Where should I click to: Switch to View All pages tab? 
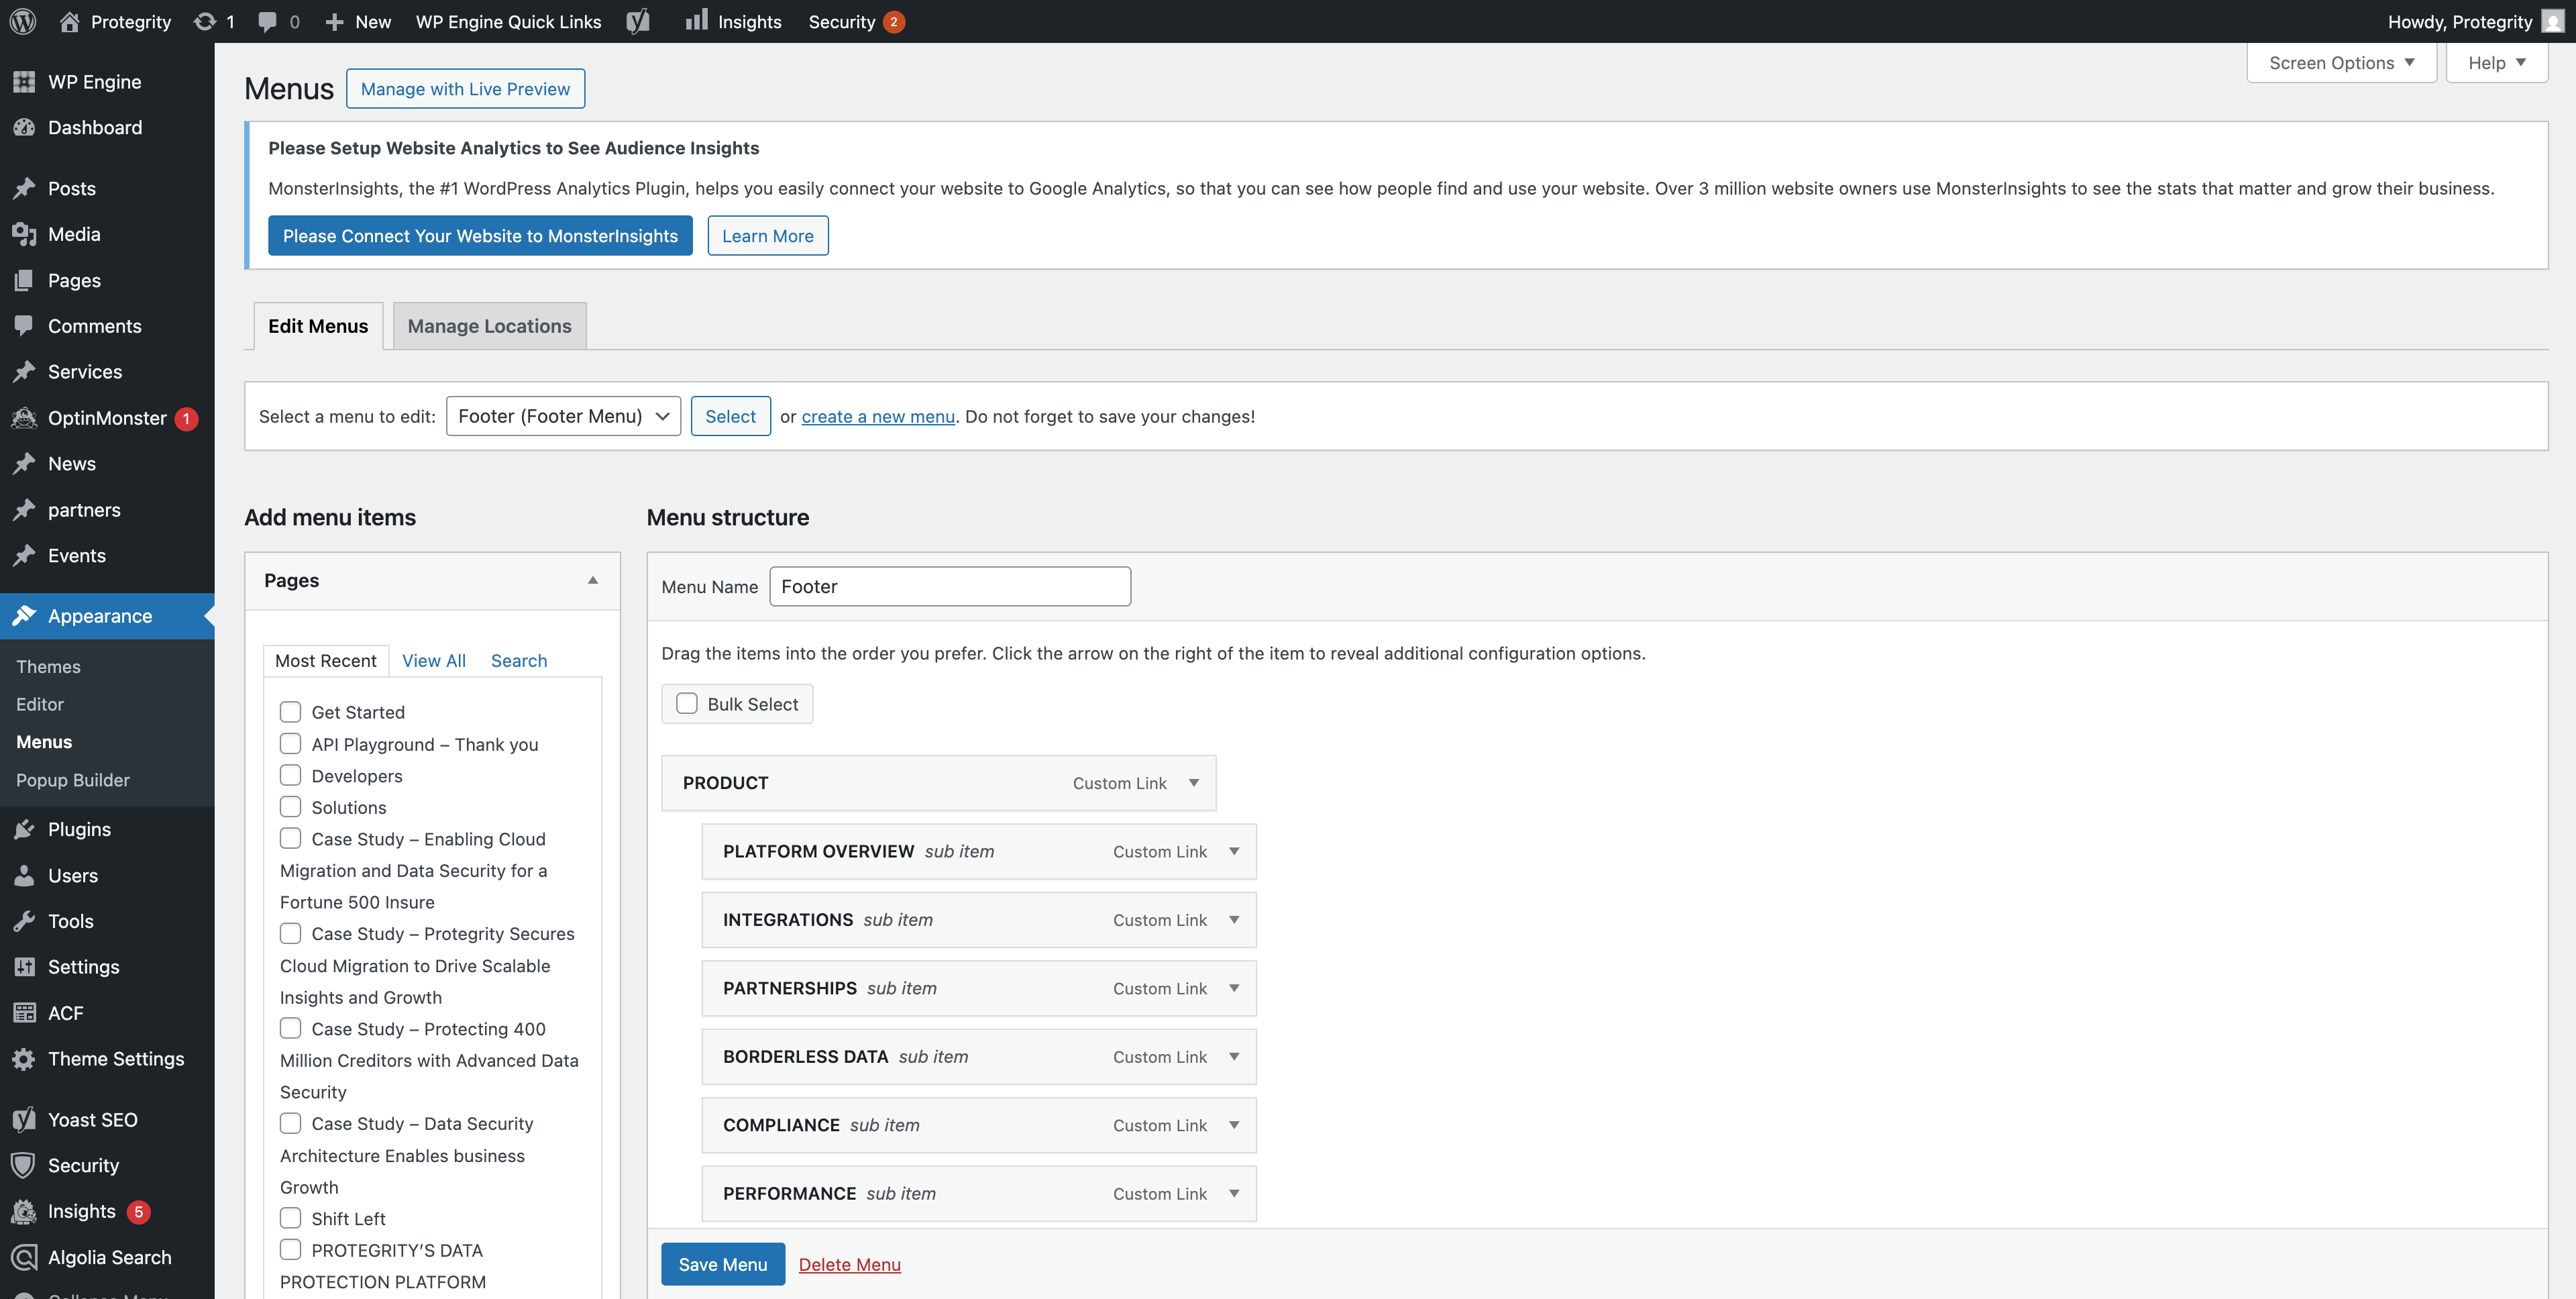433,660
